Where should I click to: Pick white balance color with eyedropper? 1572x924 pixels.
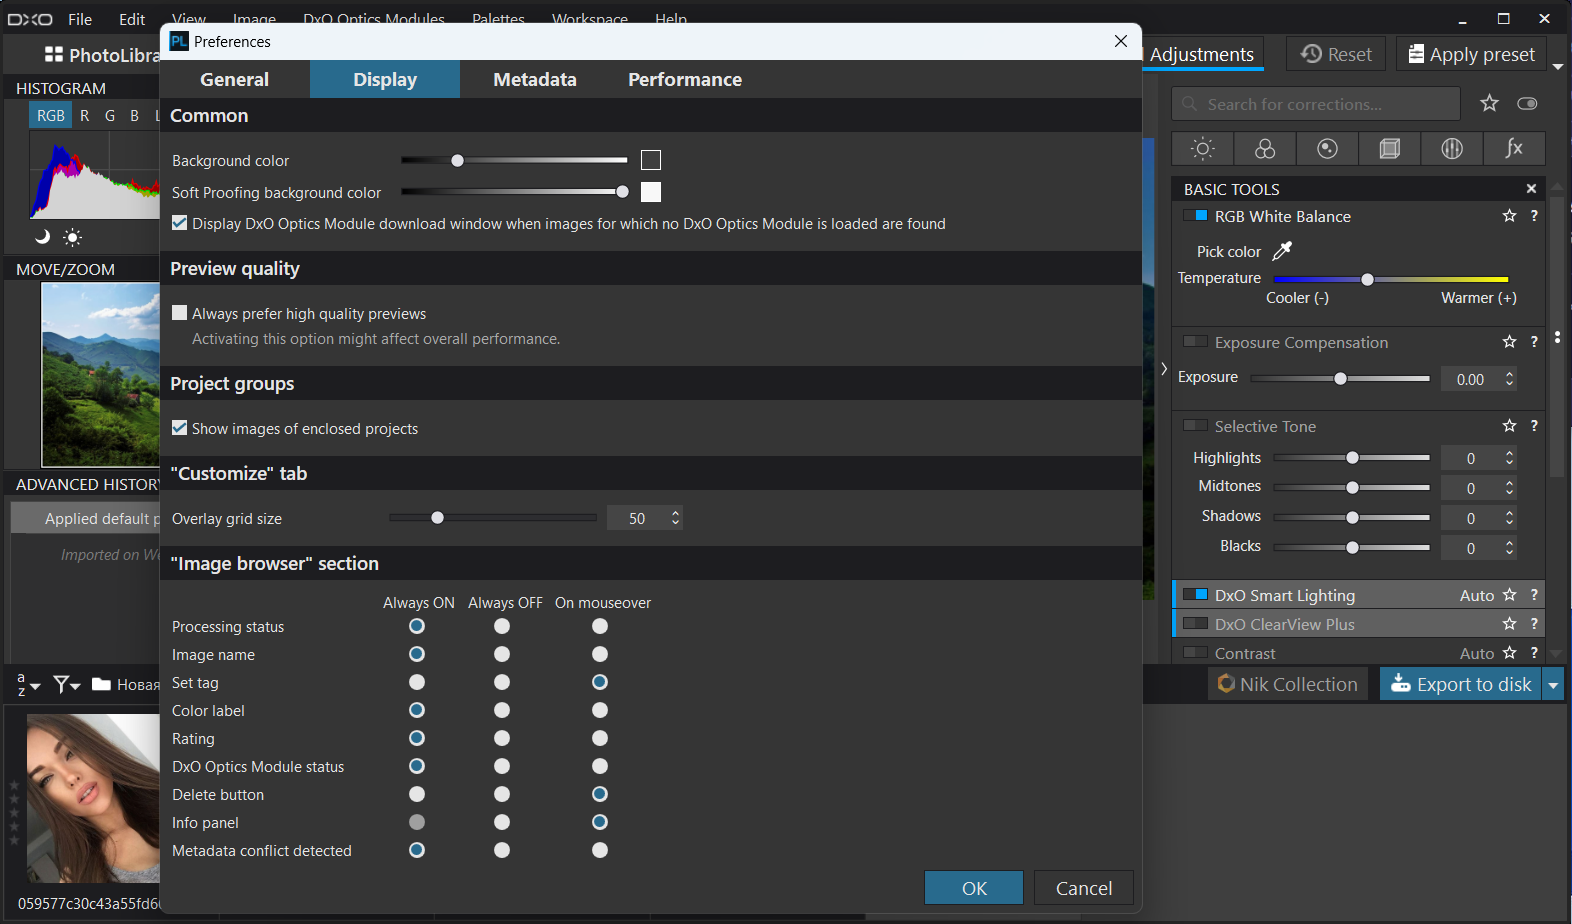1282,251
